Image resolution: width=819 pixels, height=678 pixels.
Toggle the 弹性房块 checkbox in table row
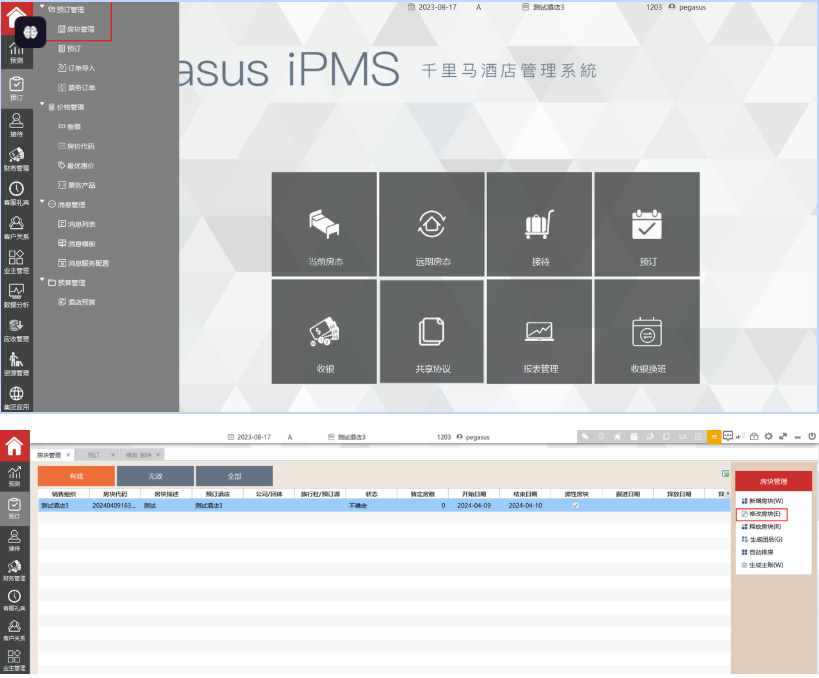pyautogui.click(x=574, y=506)
